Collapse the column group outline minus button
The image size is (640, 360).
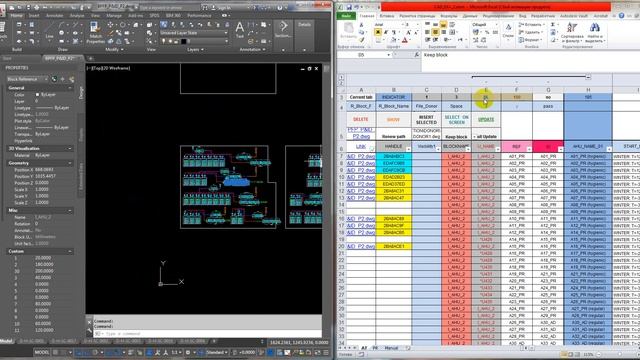coord(588,77)
